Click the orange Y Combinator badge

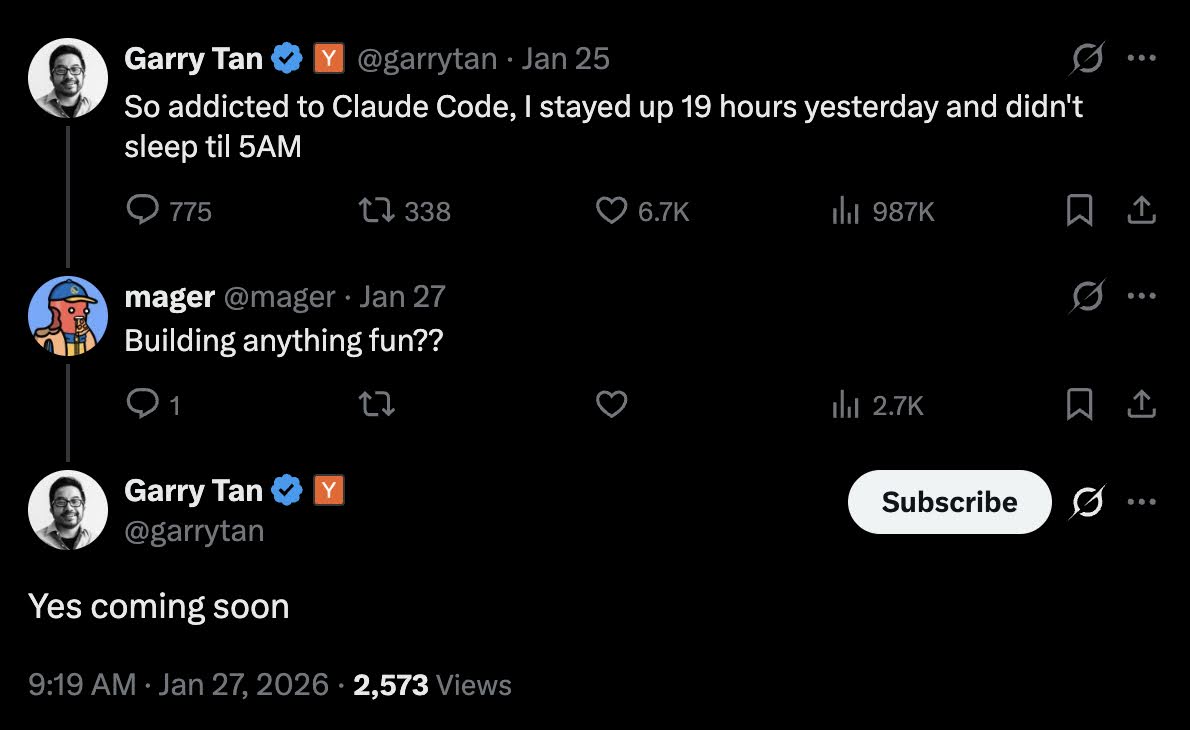(x=330, y=58)
